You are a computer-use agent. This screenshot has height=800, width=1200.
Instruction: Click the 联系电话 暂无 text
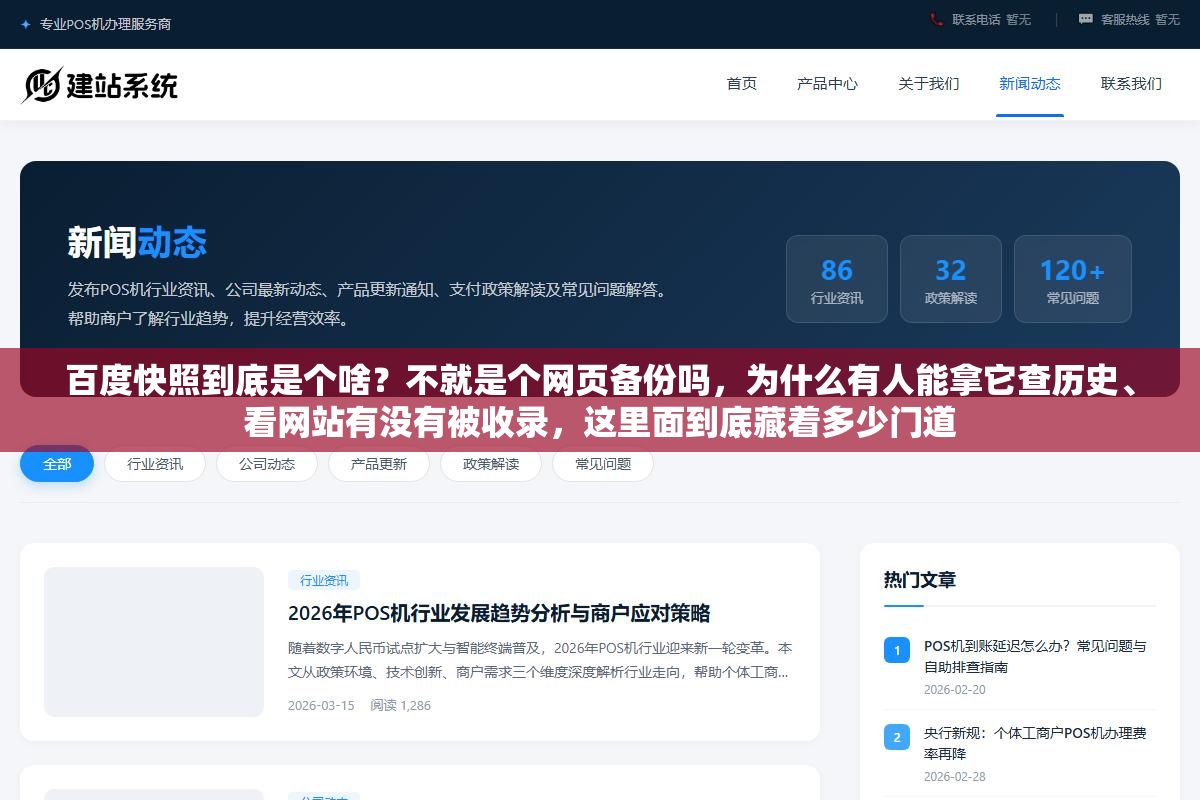point(991,19)
